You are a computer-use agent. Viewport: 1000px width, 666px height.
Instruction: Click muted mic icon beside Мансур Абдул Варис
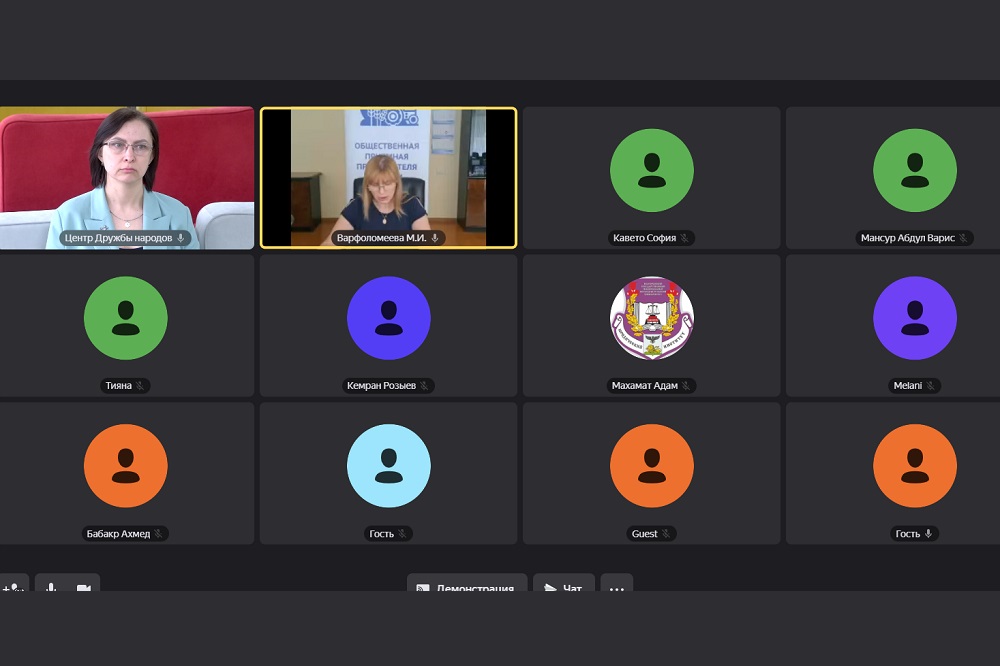click(963, 238)
